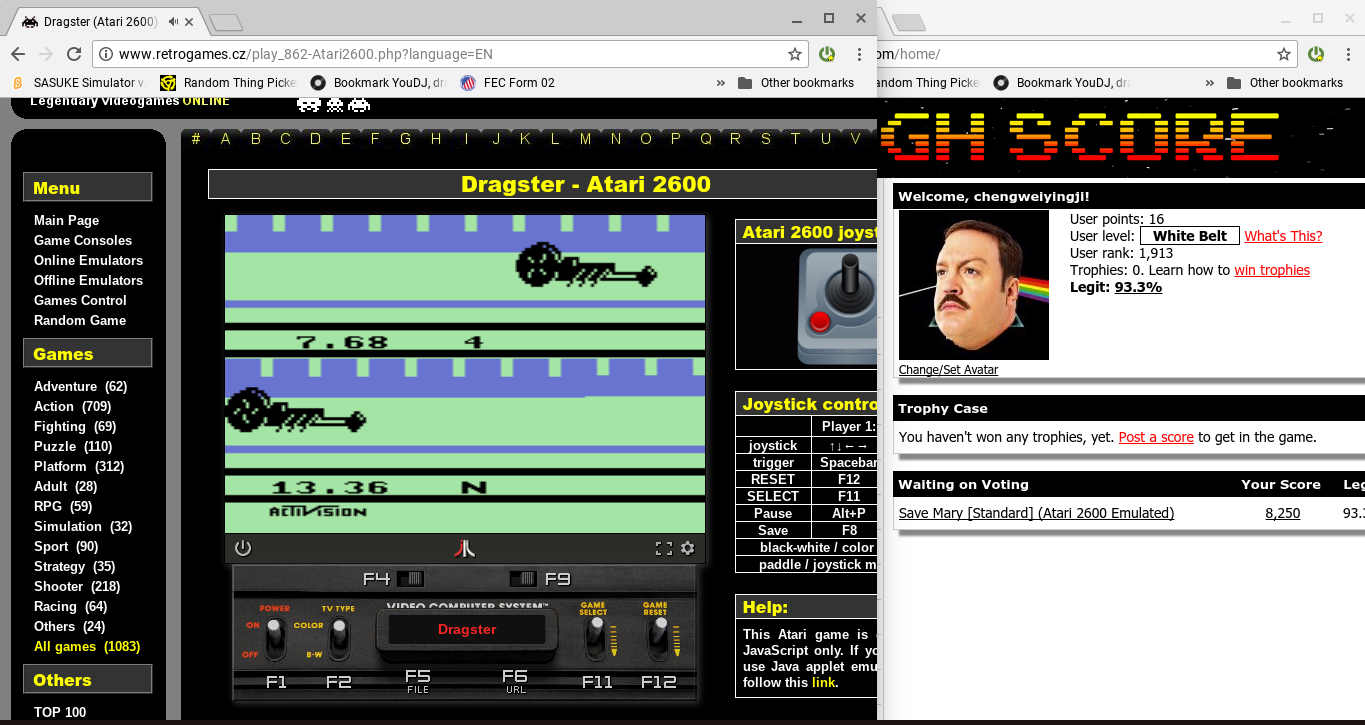Mute the Dragster tab audio icon
The height and width of the screenshot is (725, 1365).
(x=175, y=21)
